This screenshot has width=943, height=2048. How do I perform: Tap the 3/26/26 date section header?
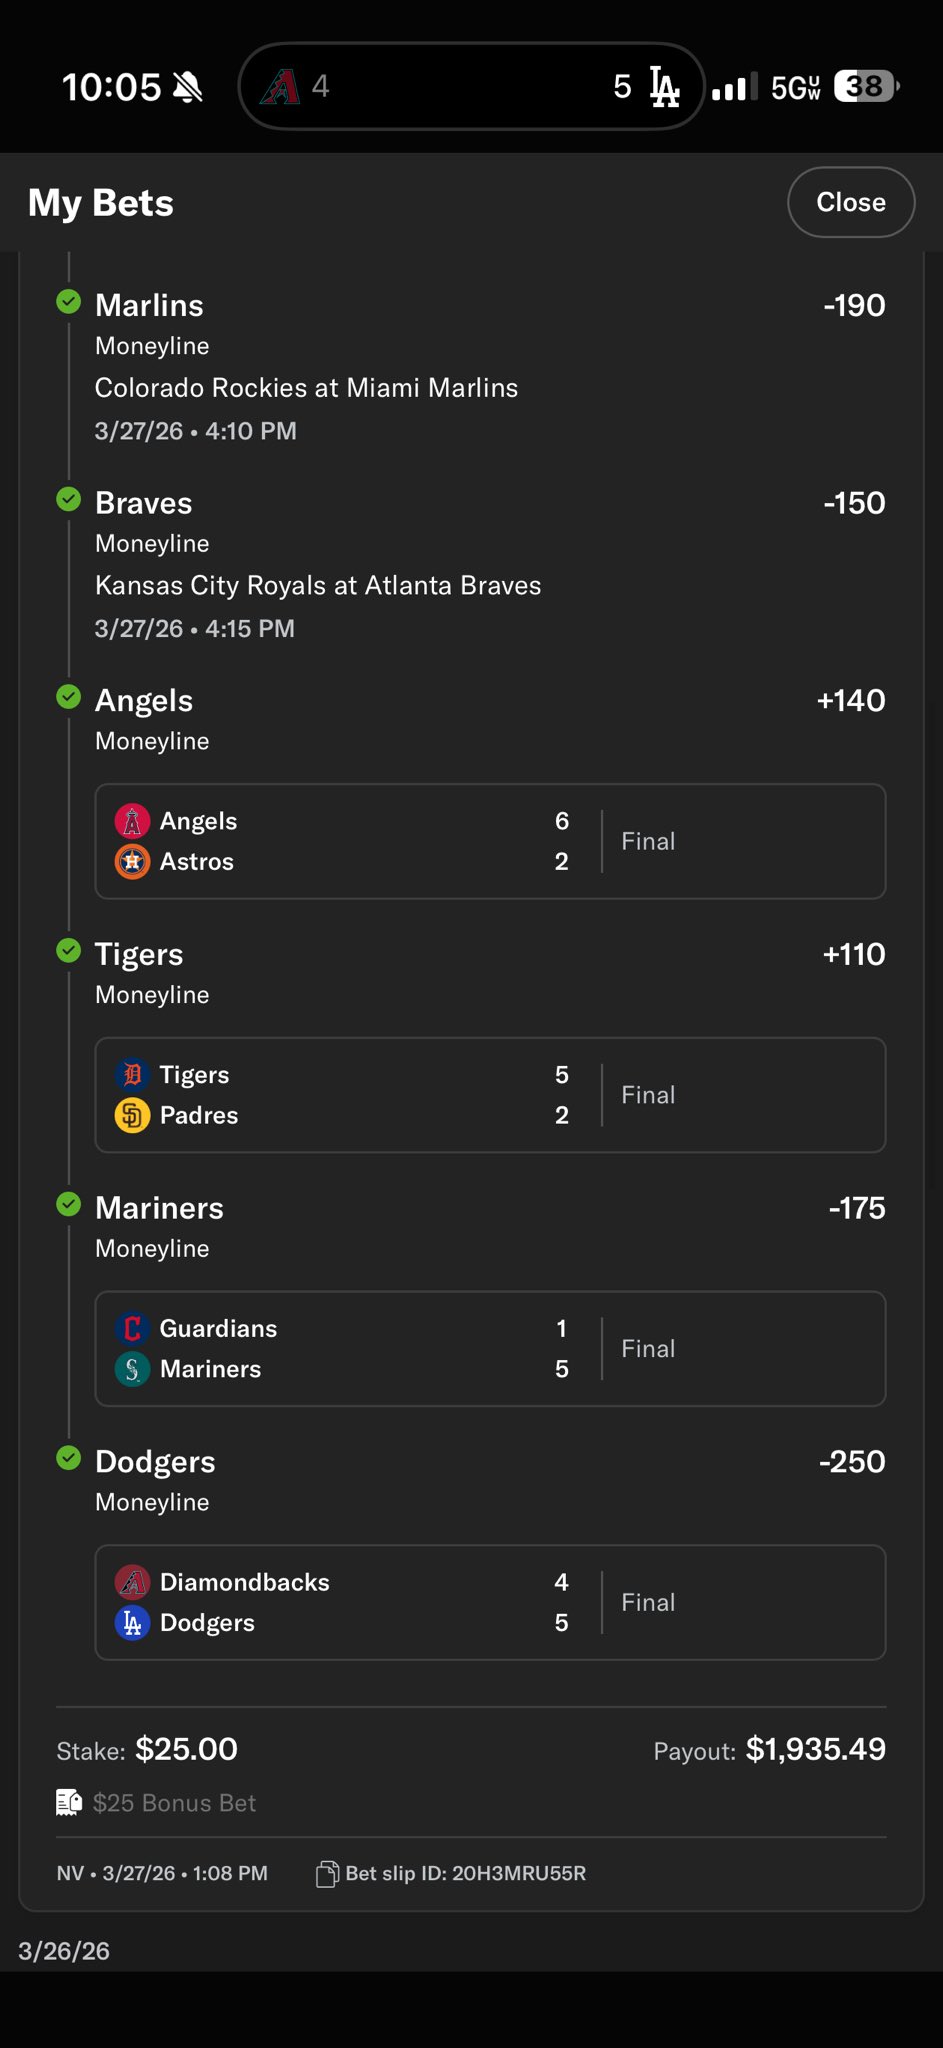coord(64,1951)
